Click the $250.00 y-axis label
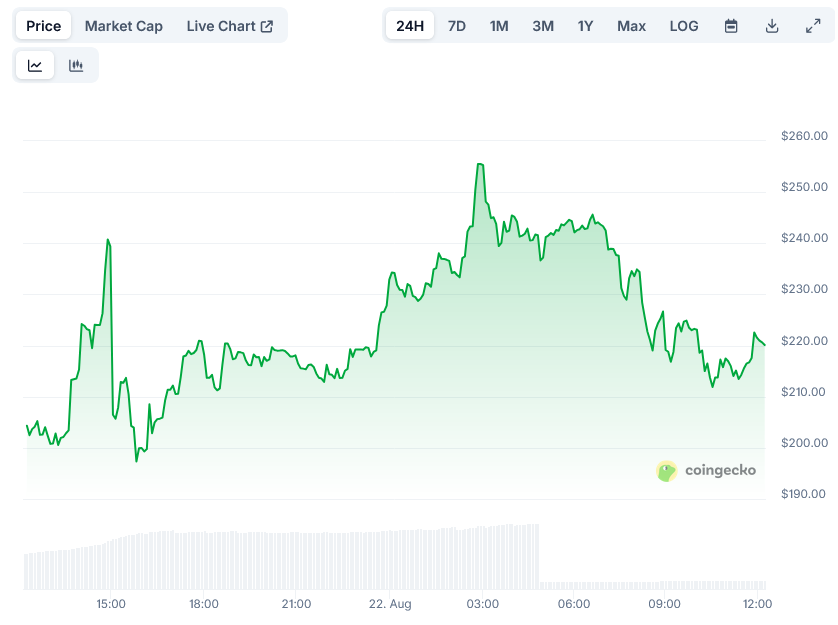 coord(804,187)
